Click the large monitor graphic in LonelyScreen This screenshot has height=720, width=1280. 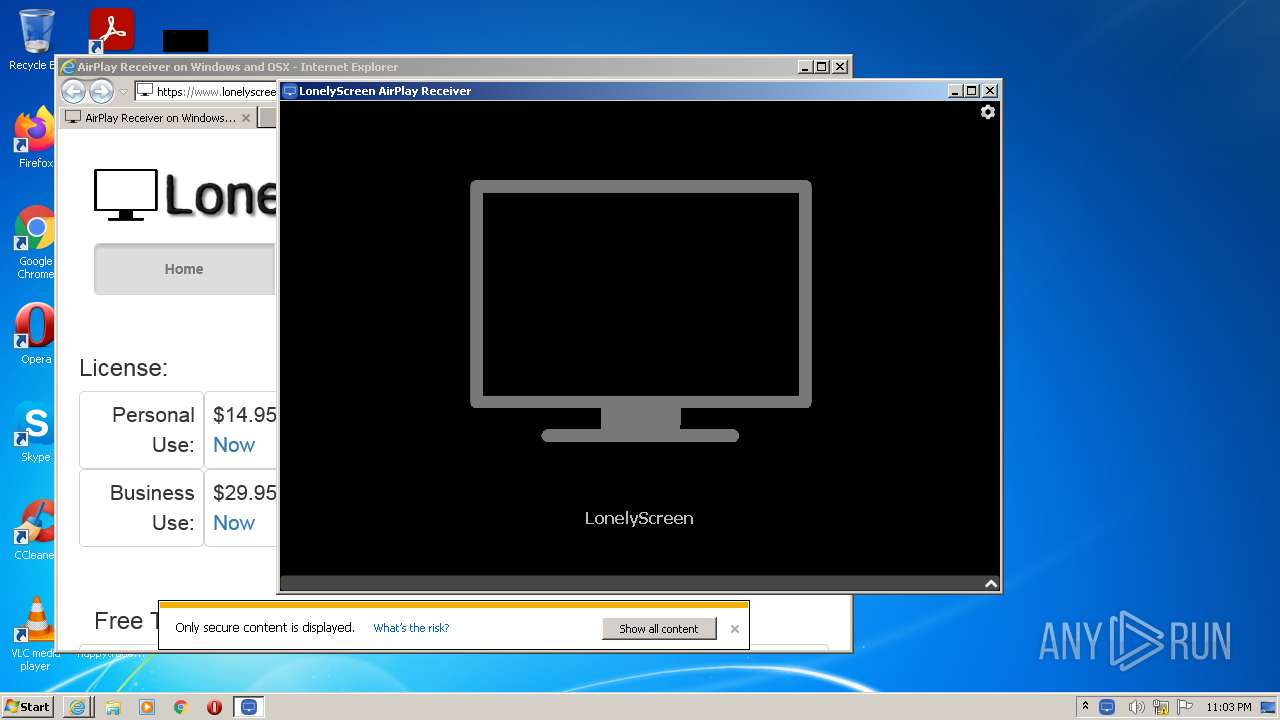pos(640,311)
